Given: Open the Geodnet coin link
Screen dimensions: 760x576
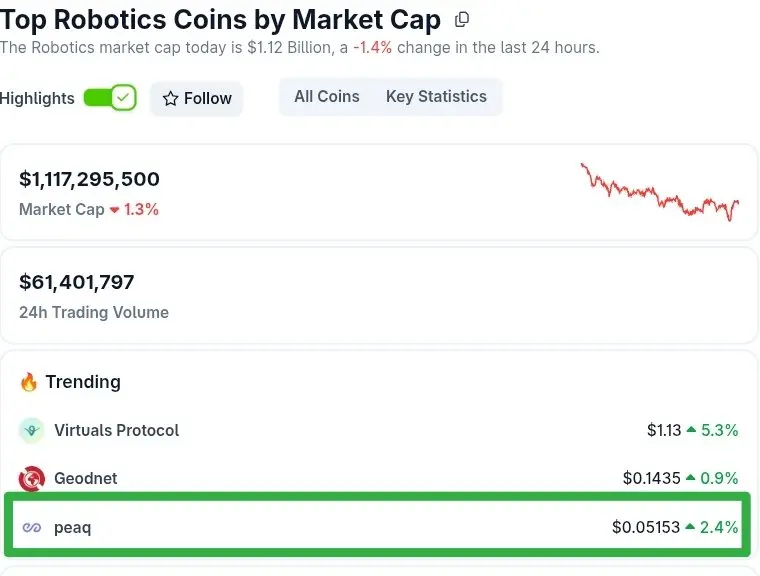Looking at the screenshot, I should (x=86, y=479).
